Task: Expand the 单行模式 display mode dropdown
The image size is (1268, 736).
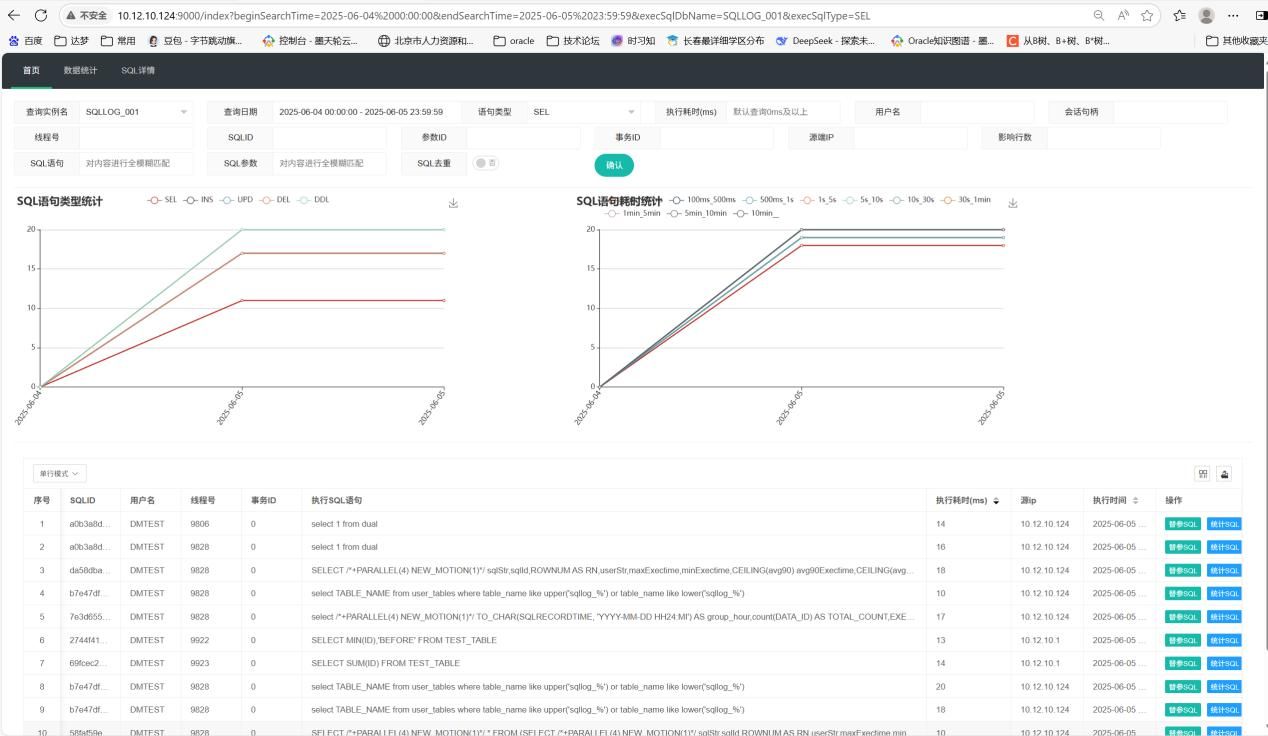Action: tap(60, 473)
